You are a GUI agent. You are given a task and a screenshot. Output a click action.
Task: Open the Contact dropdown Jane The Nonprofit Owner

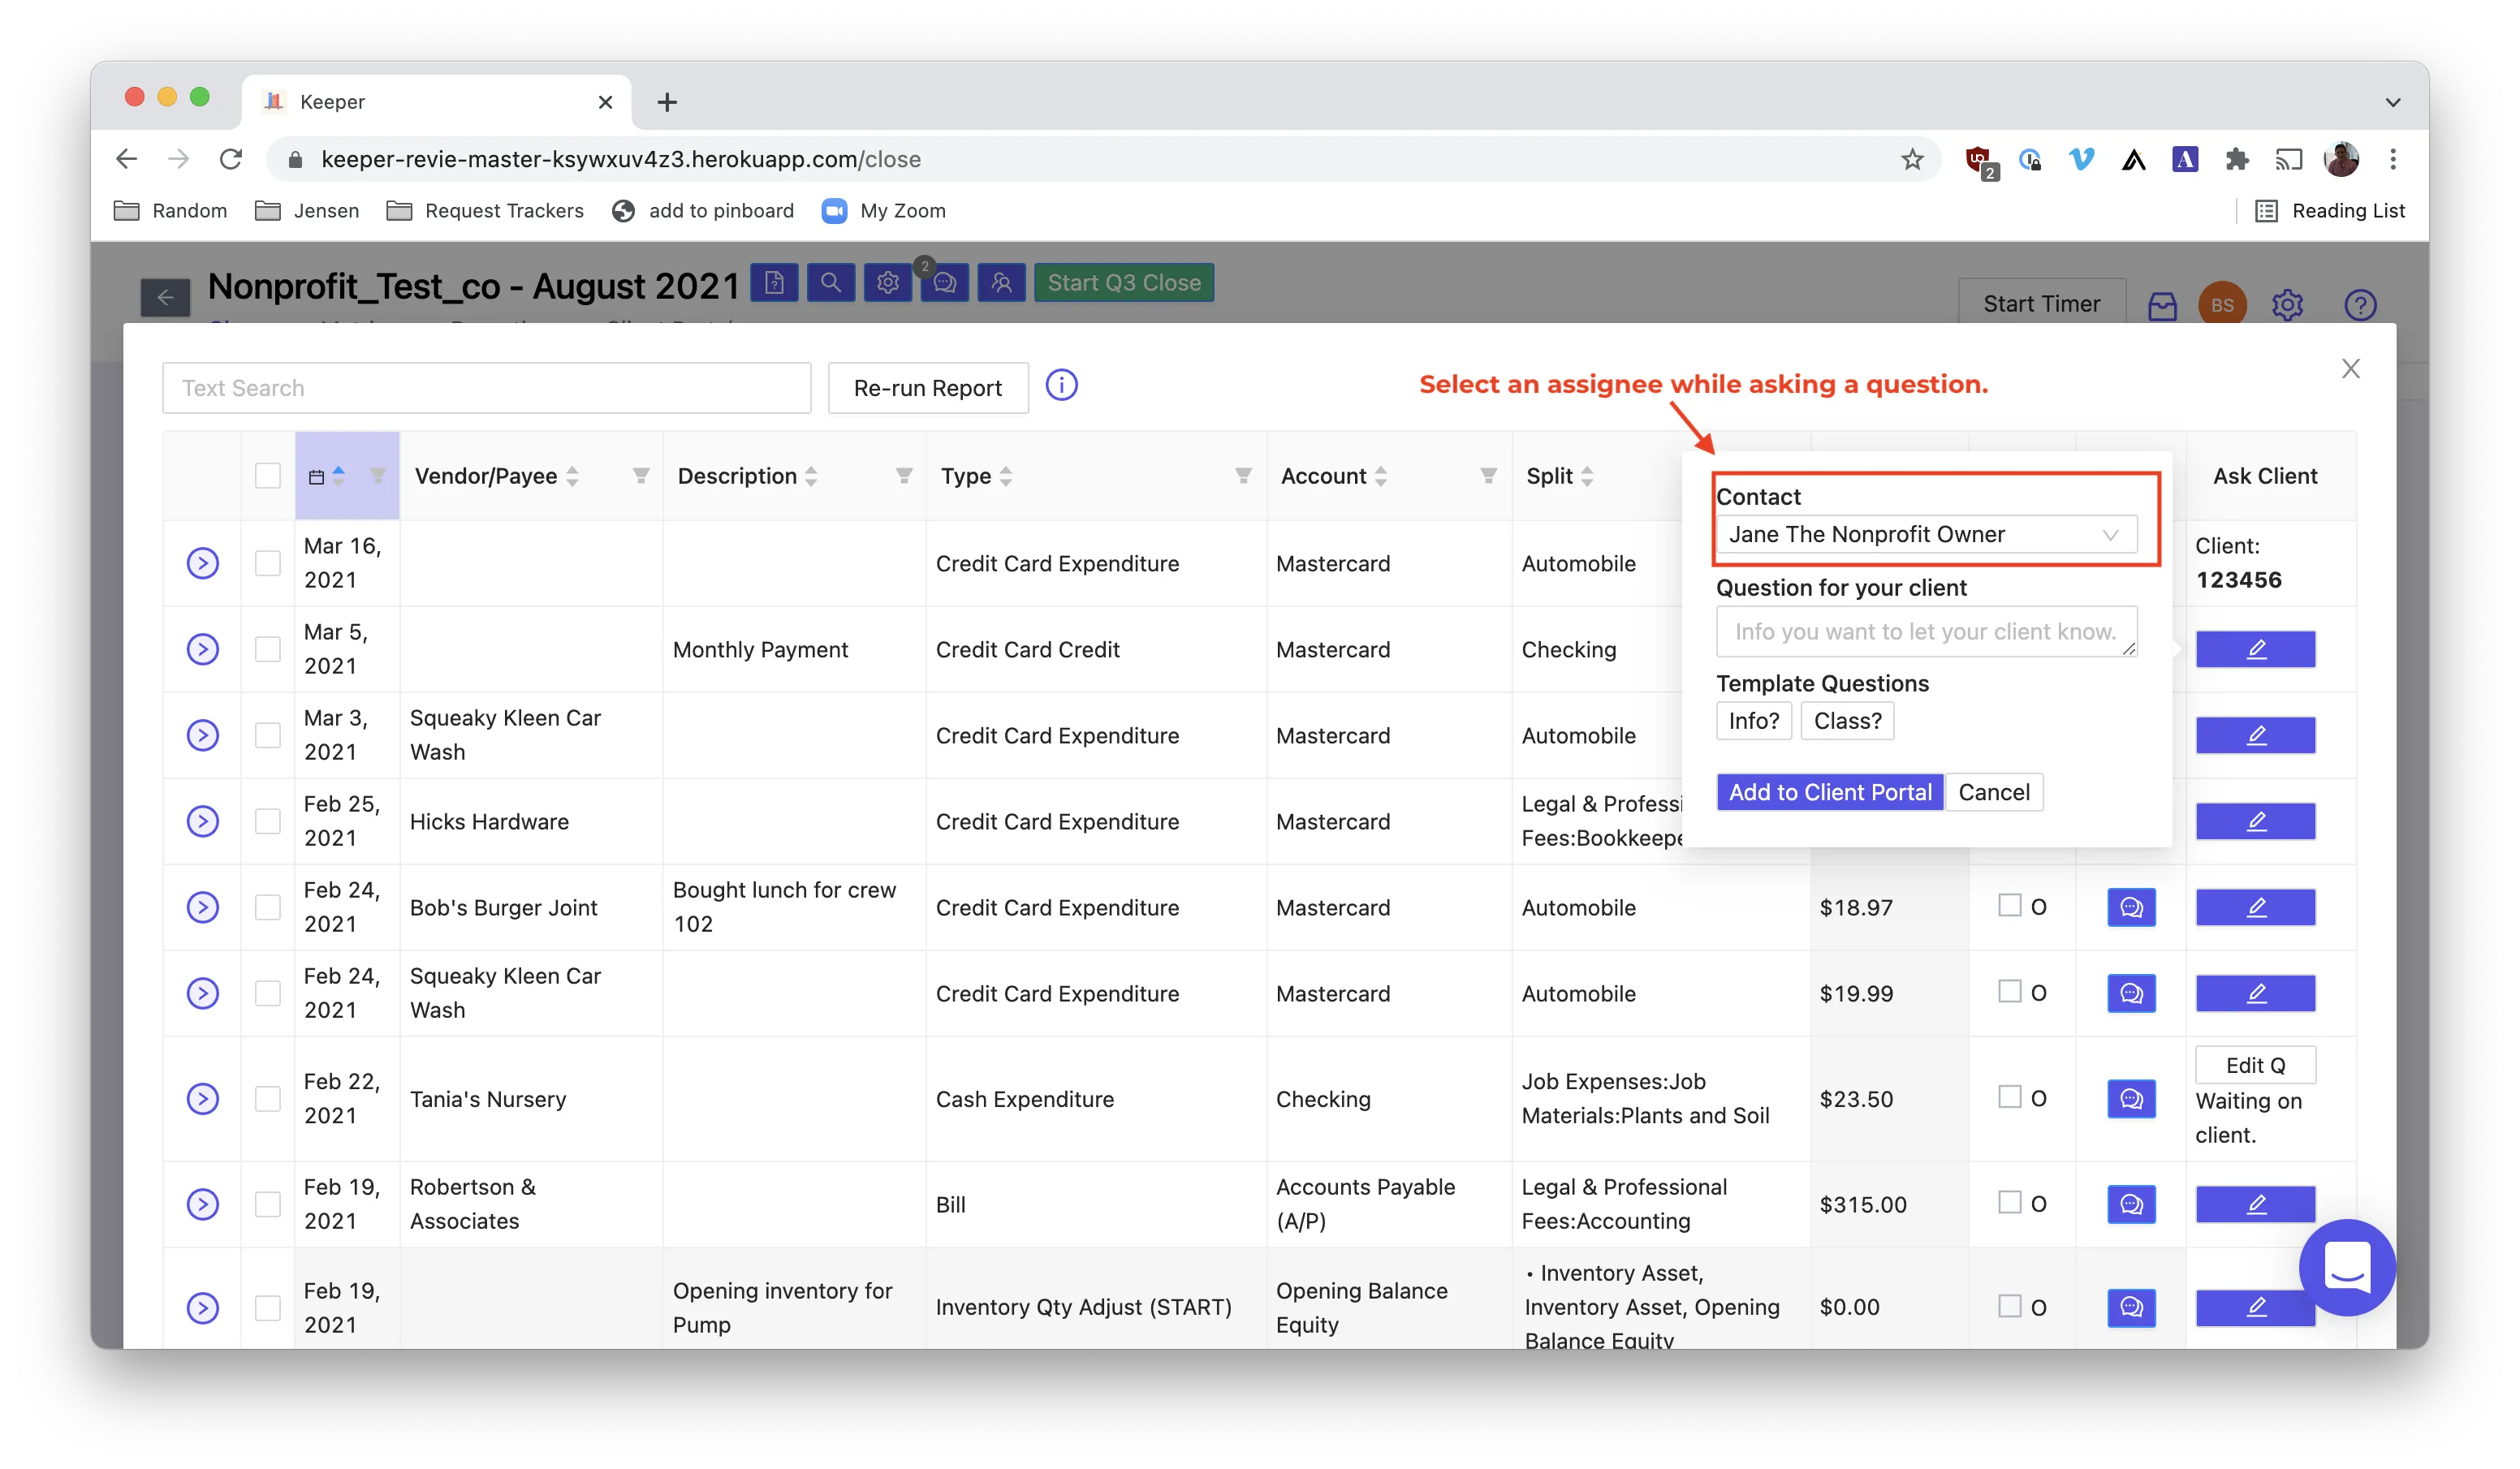1926,534
